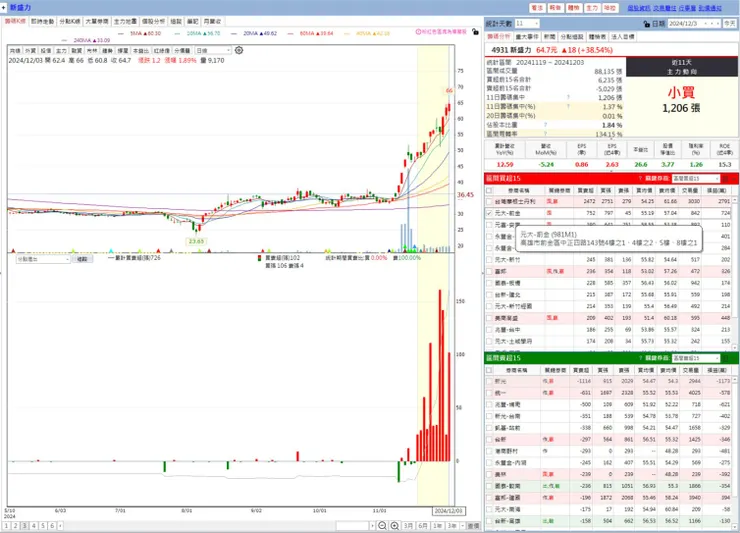
Task: Check the 美商高盛 row checkbox
Action: [x=489, y=318]
